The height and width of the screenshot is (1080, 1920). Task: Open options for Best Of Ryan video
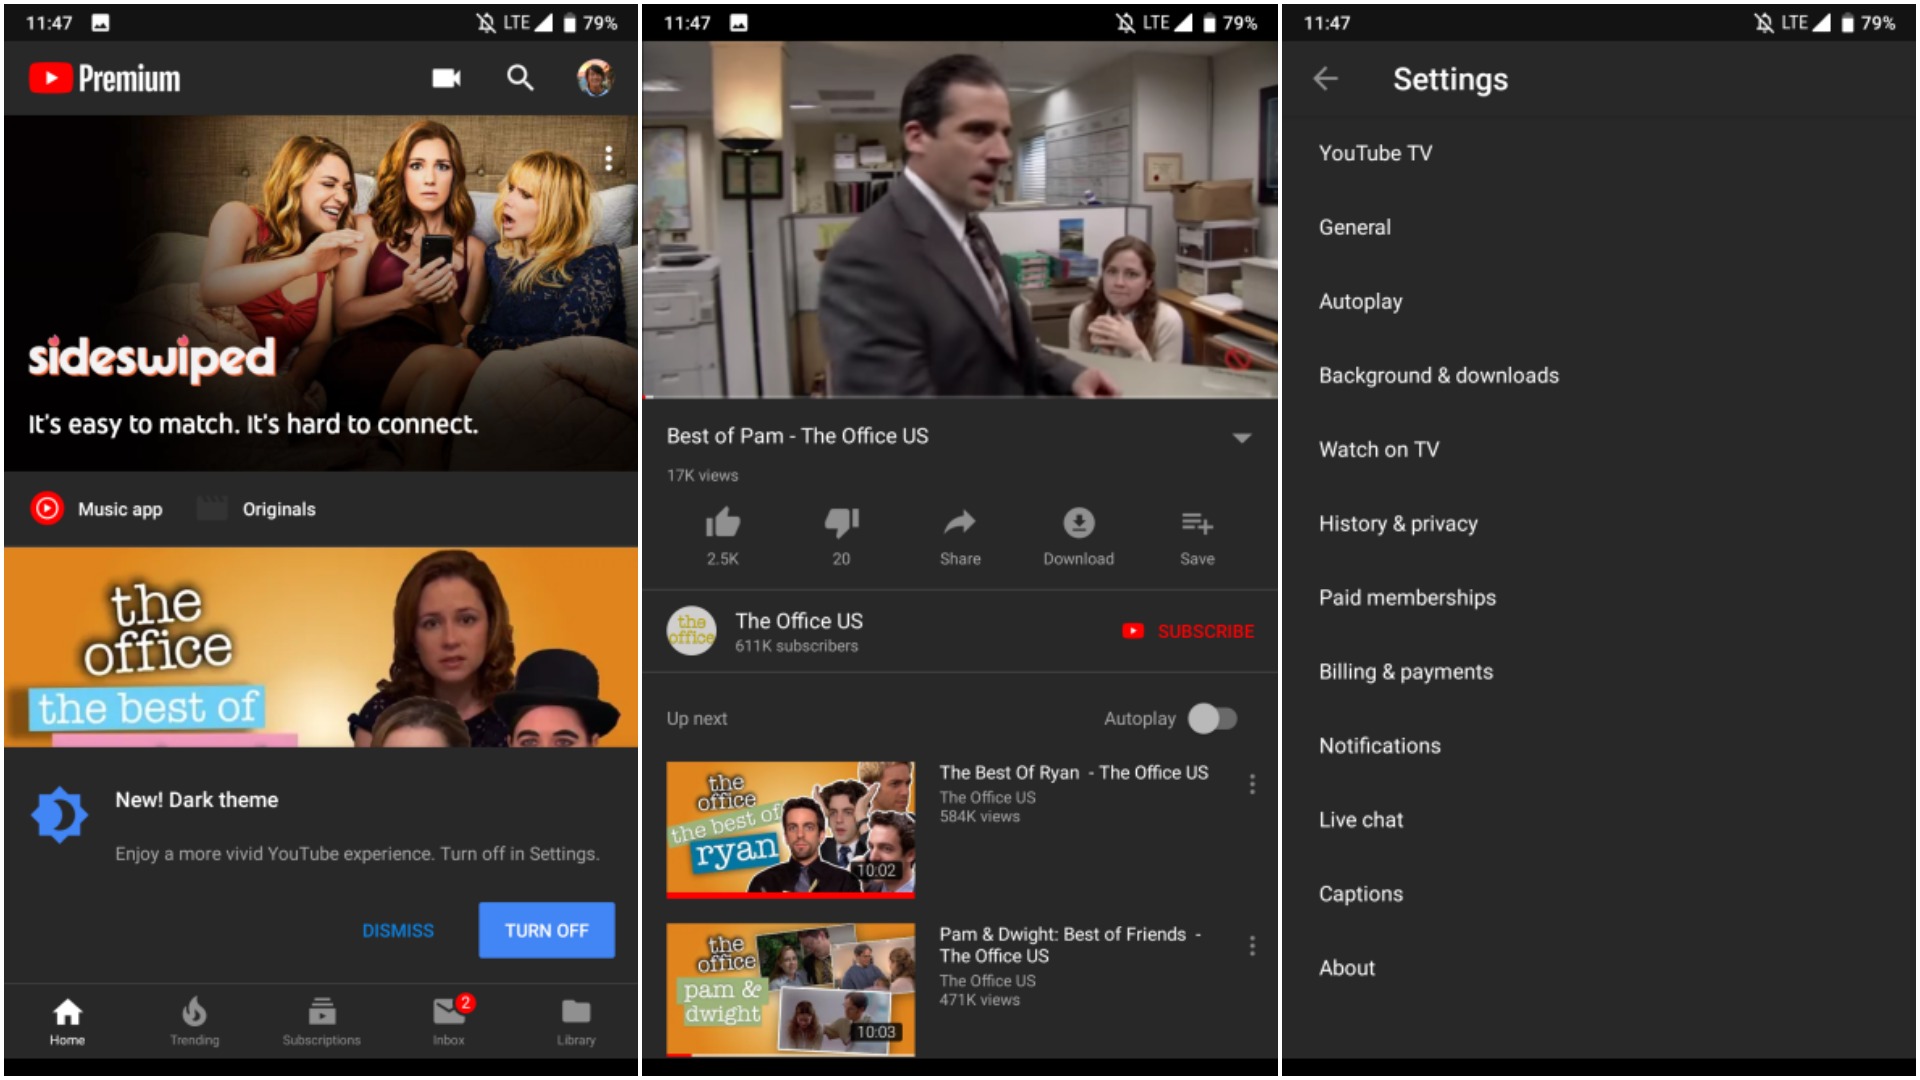coord(1252,784)
